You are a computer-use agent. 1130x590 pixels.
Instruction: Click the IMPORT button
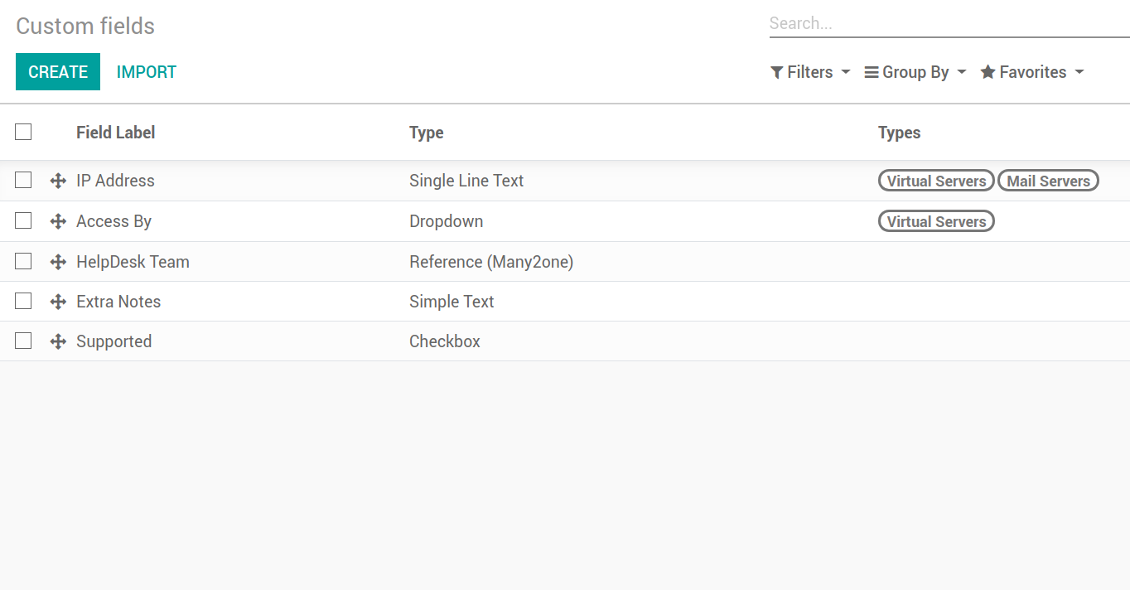(x=146, y=72)
